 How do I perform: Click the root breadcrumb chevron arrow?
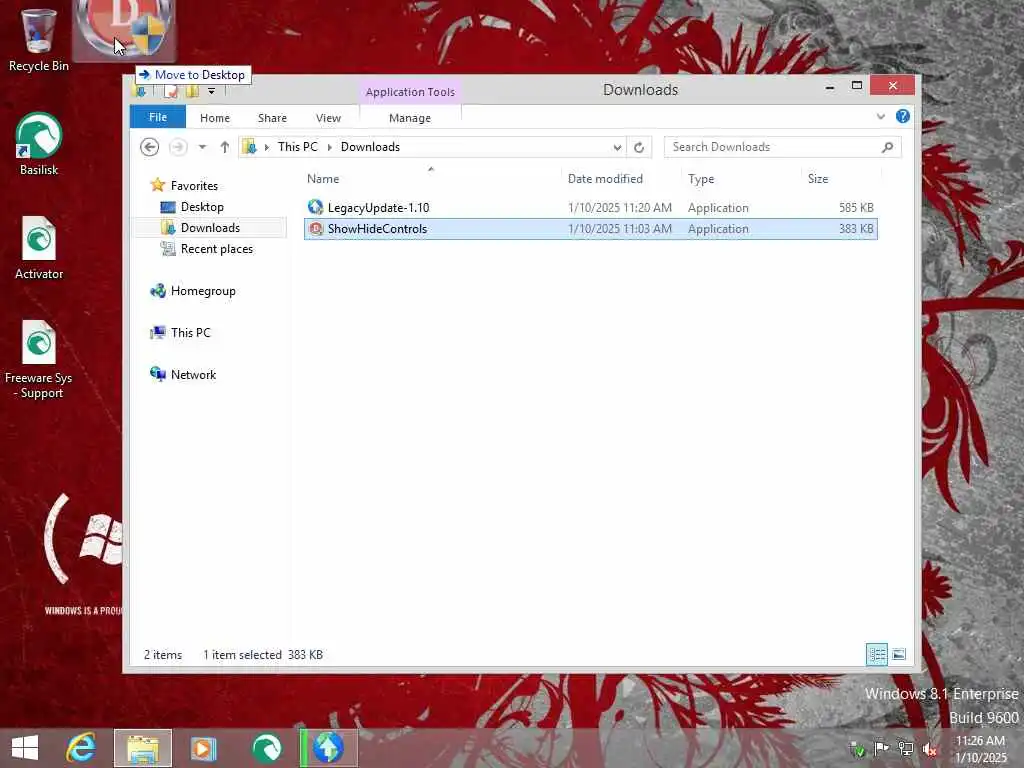pos(266,147)
